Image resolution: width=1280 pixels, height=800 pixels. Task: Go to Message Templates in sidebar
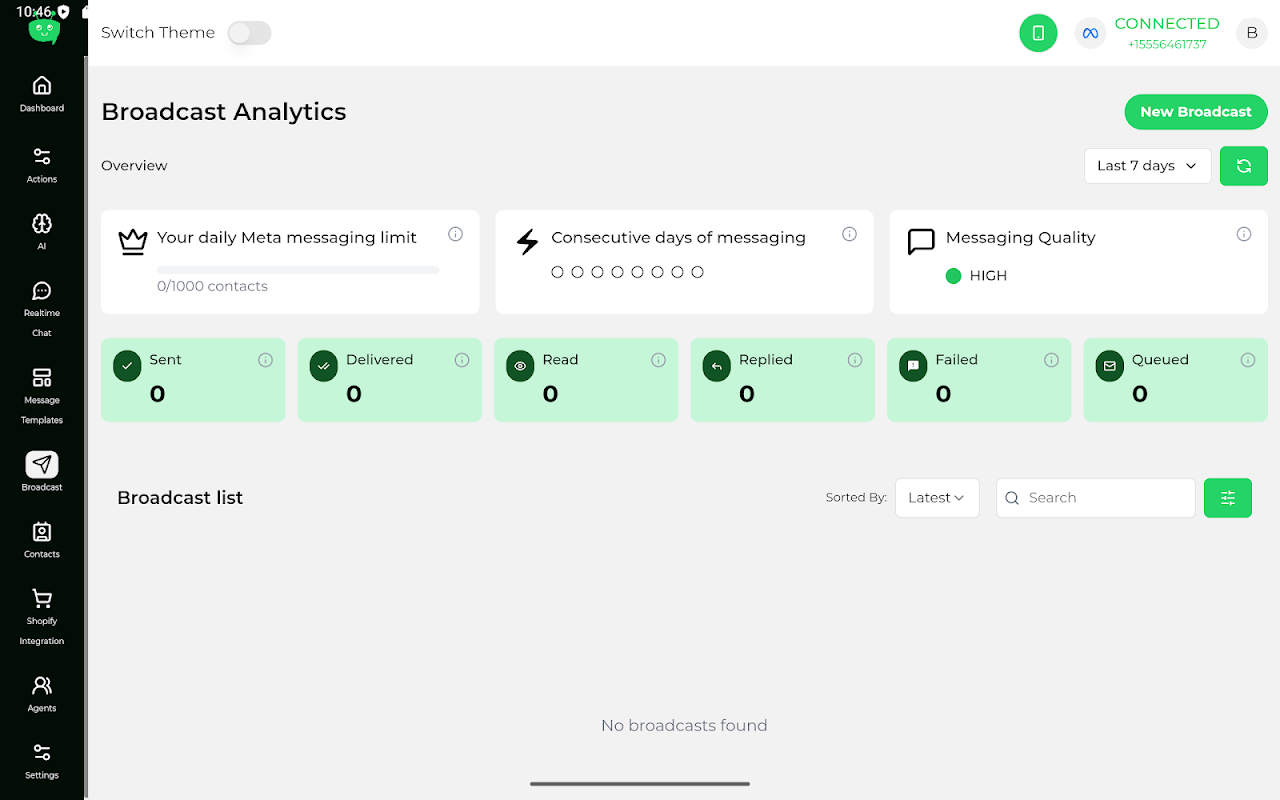(41, 396)
